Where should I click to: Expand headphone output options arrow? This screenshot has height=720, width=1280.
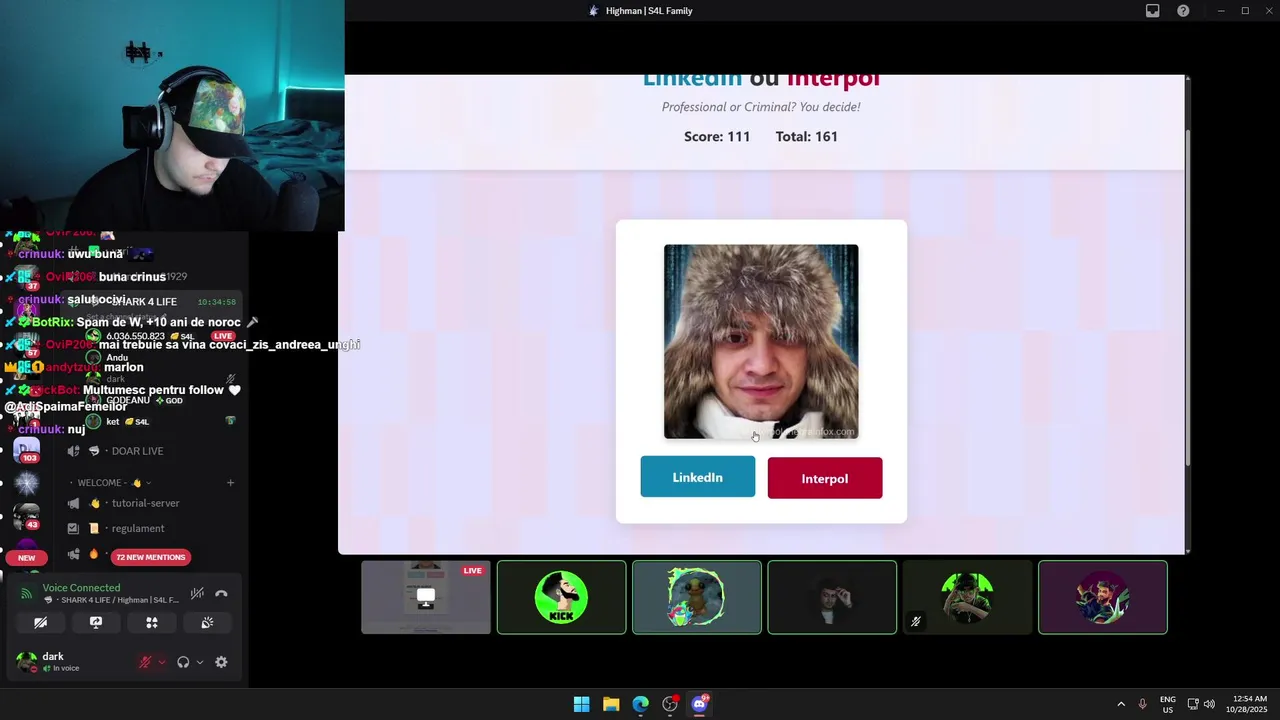[x=200, y=662]
